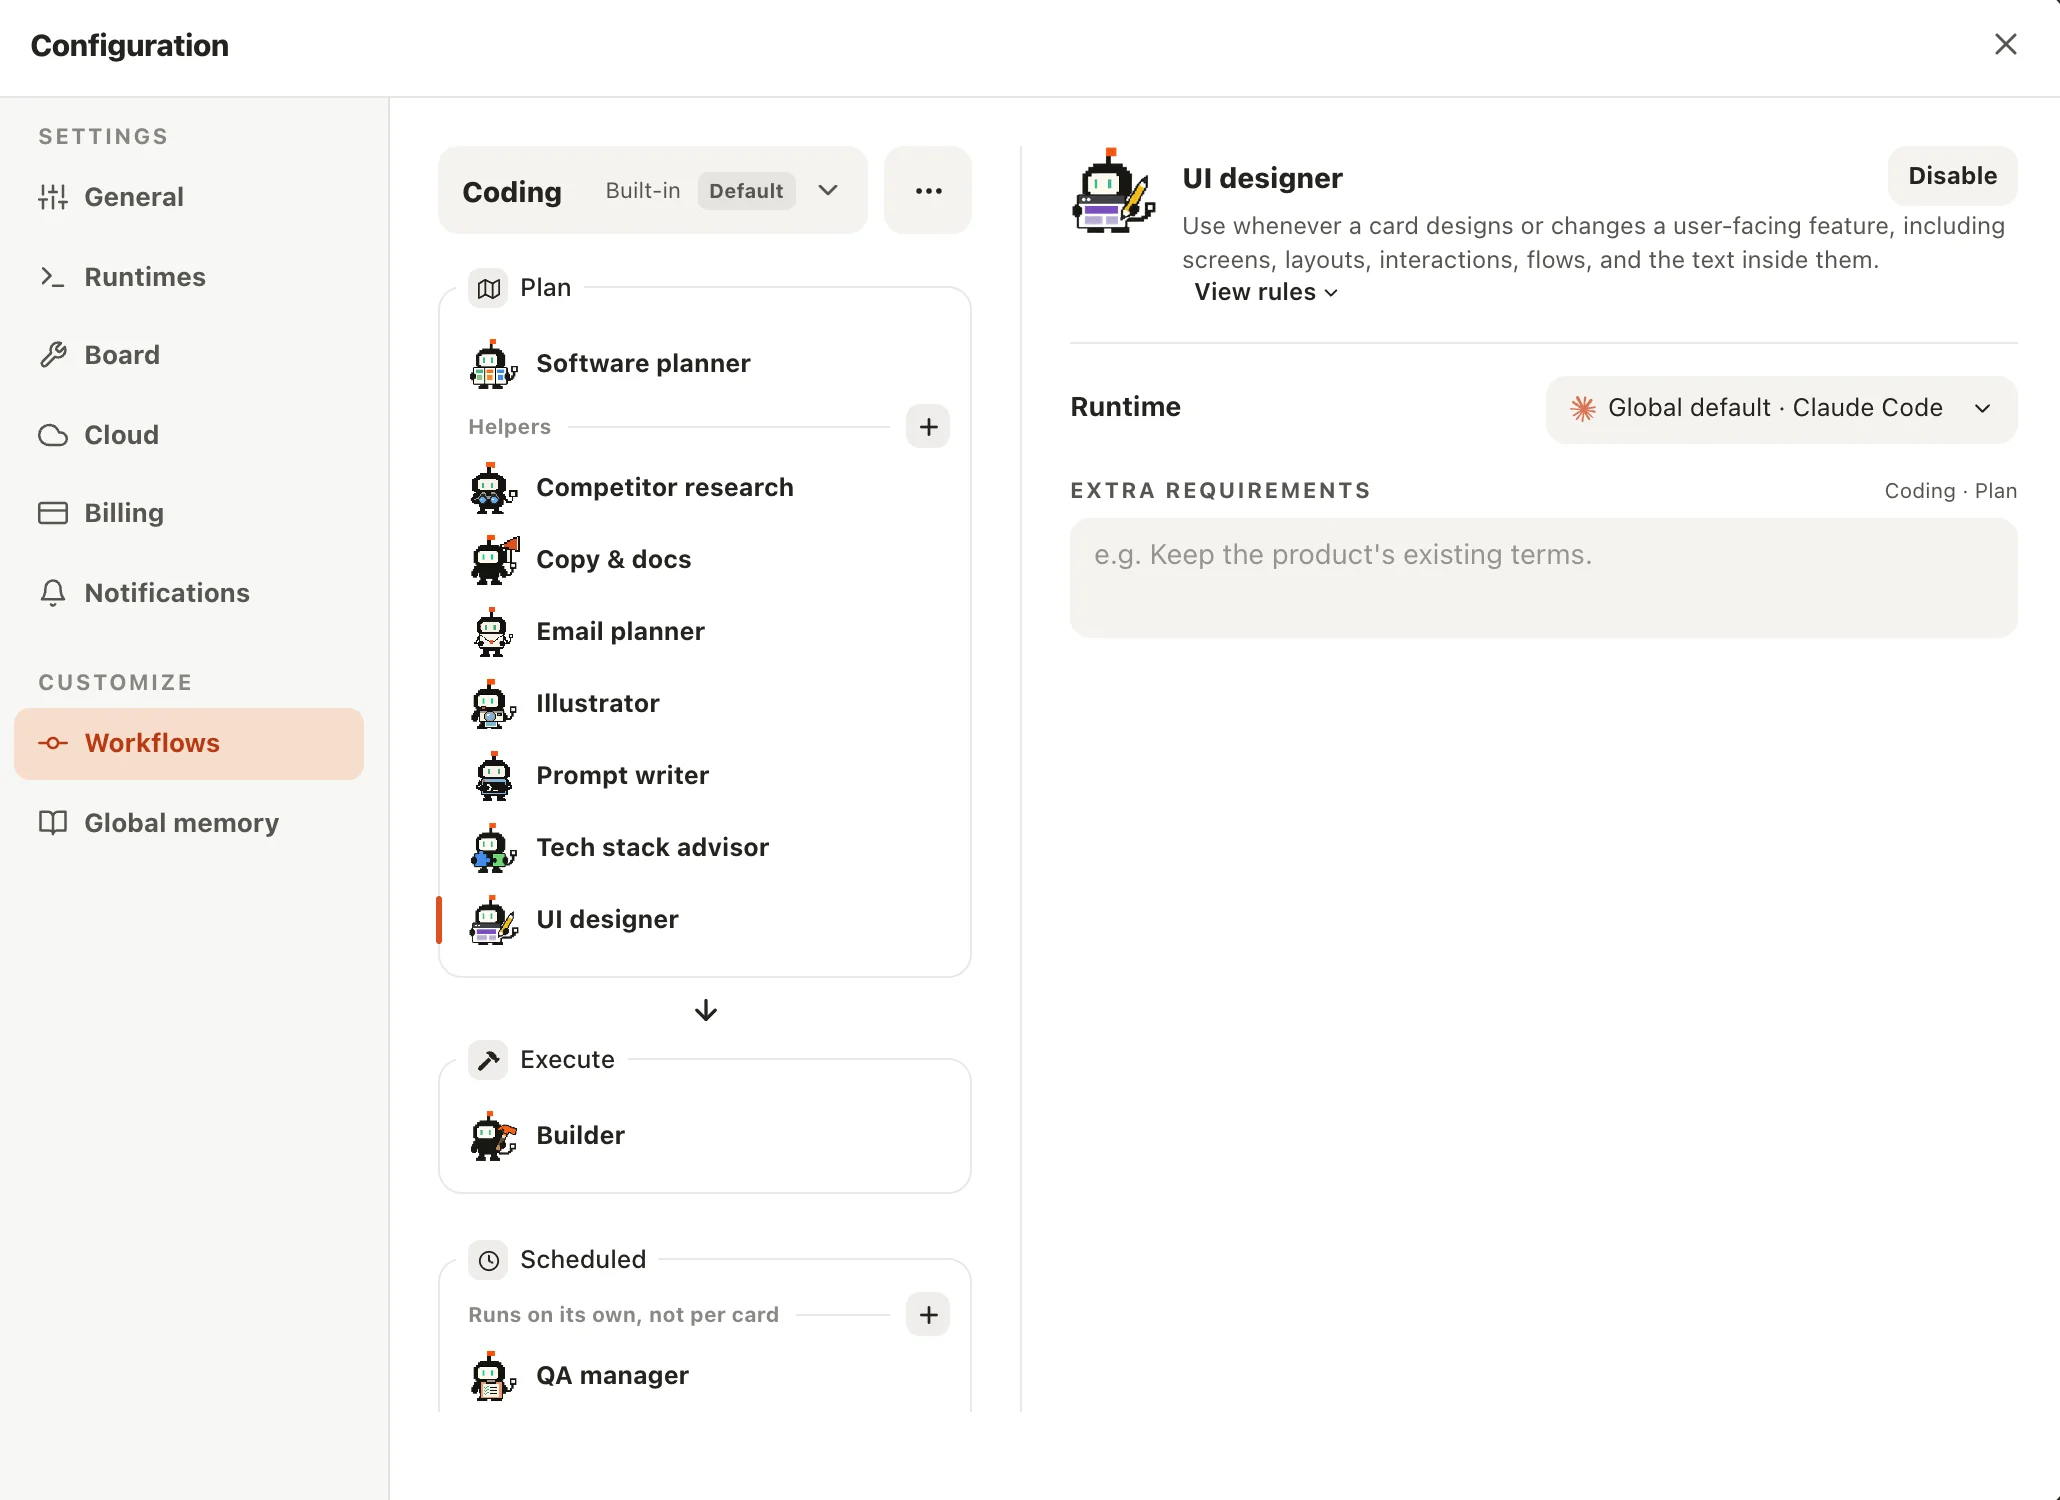Click QA manager robot avatar
This screenshot has width=2060, height=1500.
coord(493,1376)
